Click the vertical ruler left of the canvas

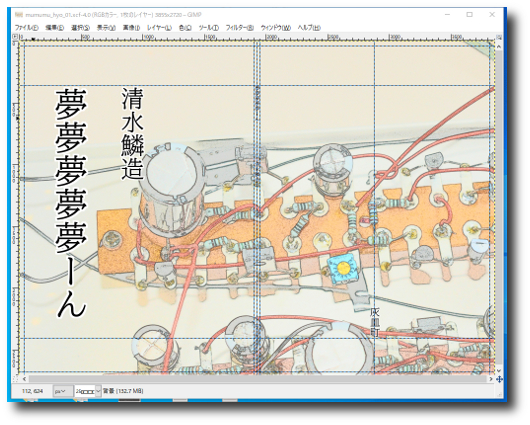coord(15,207)
